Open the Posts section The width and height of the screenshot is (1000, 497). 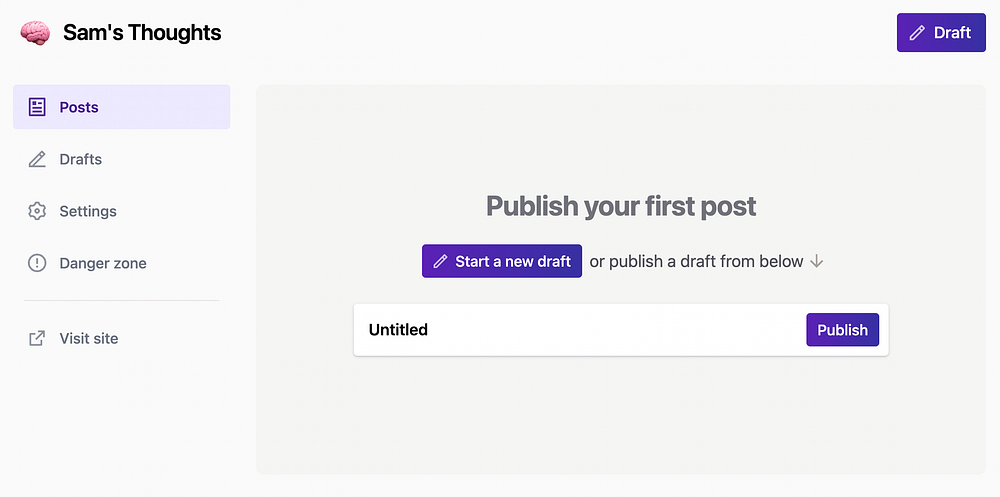[79, 107]
